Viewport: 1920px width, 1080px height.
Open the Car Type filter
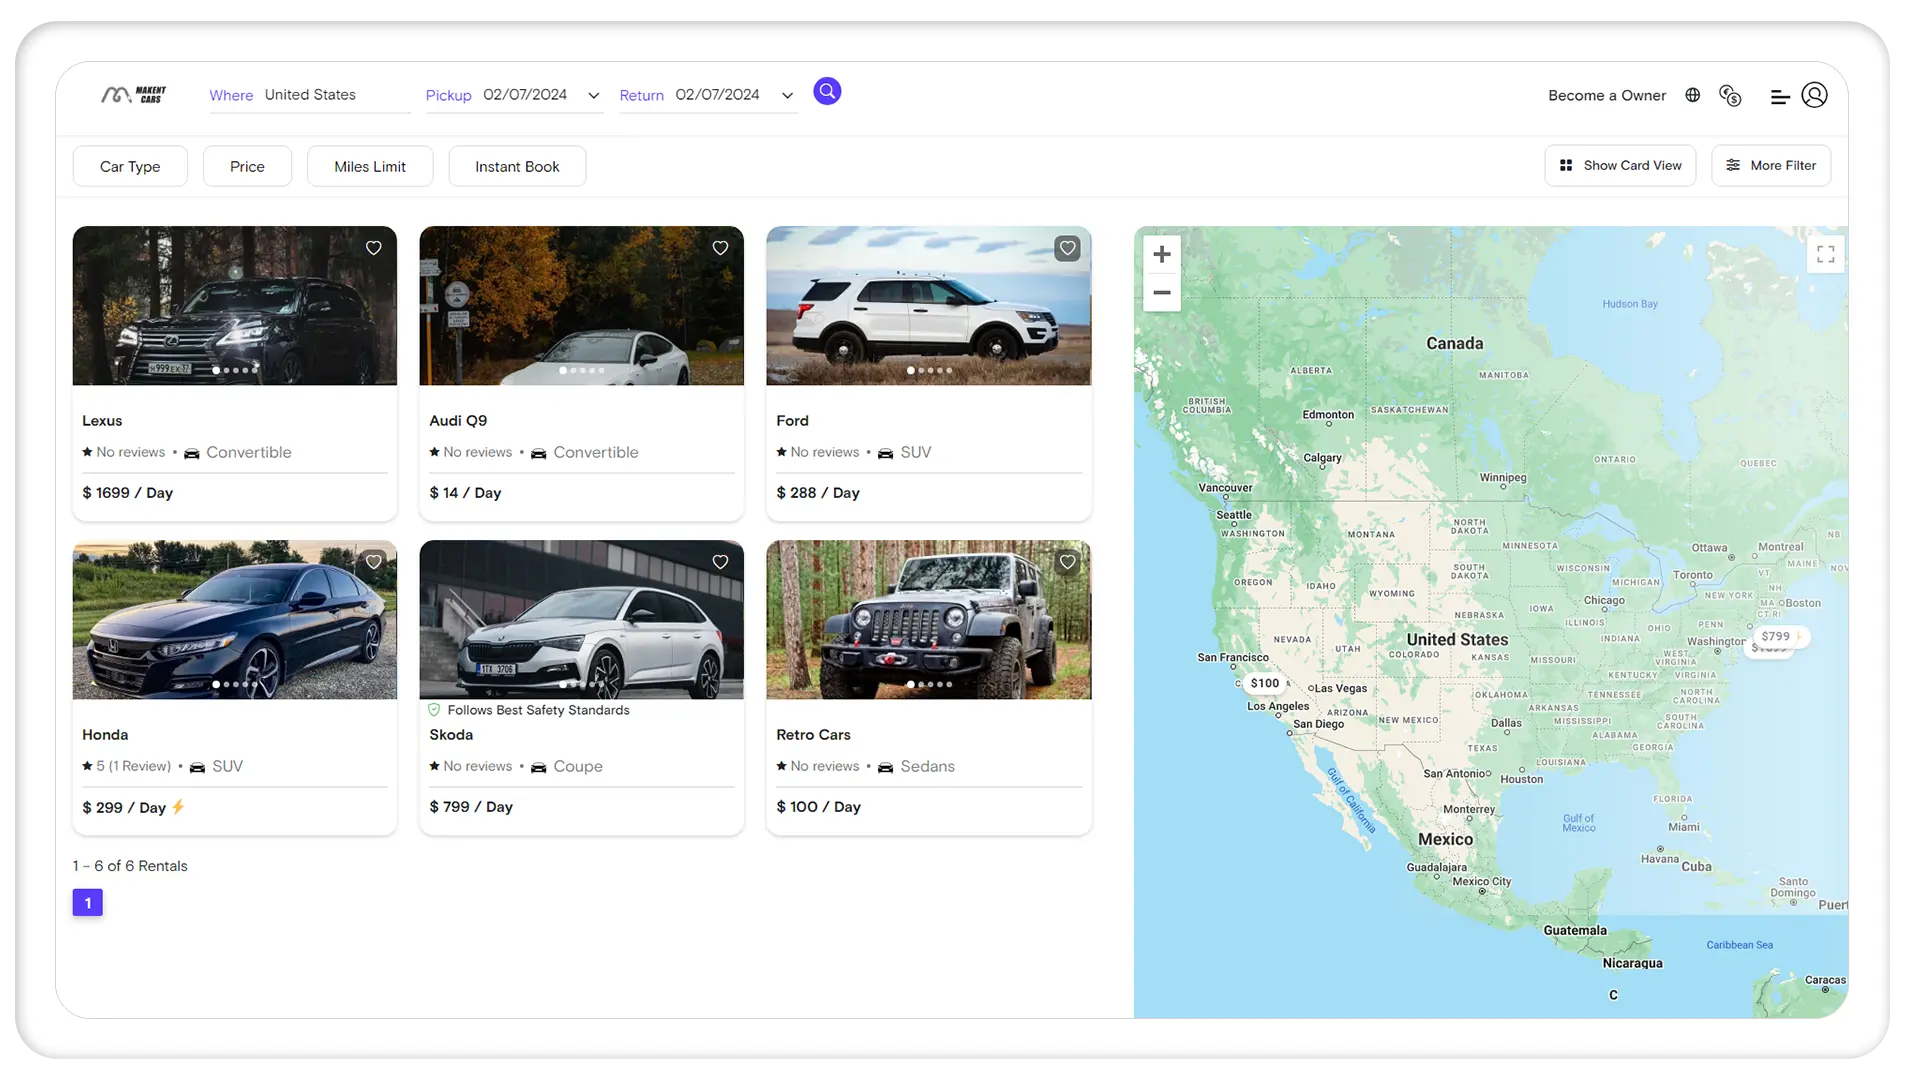[130, 166]
